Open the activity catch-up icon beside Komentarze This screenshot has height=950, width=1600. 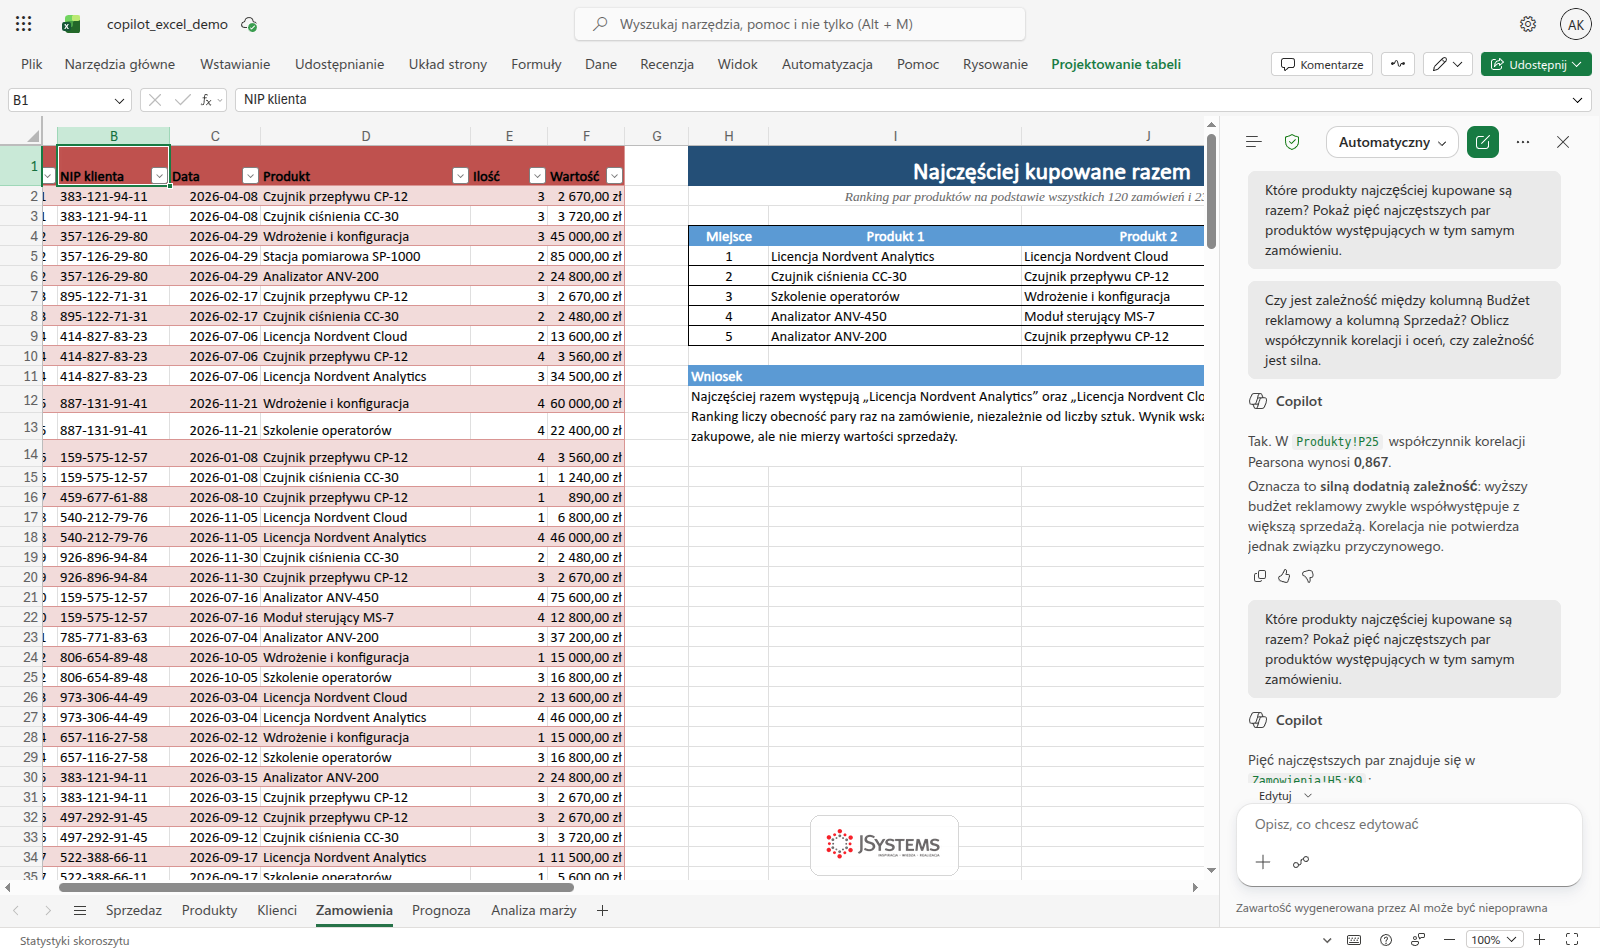(1398, 64)
